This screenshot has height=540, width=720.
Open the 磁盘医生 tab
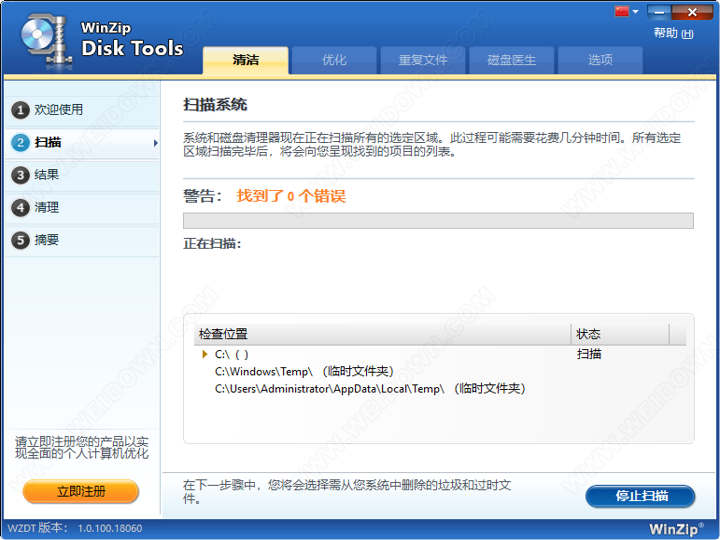point(512,60)
